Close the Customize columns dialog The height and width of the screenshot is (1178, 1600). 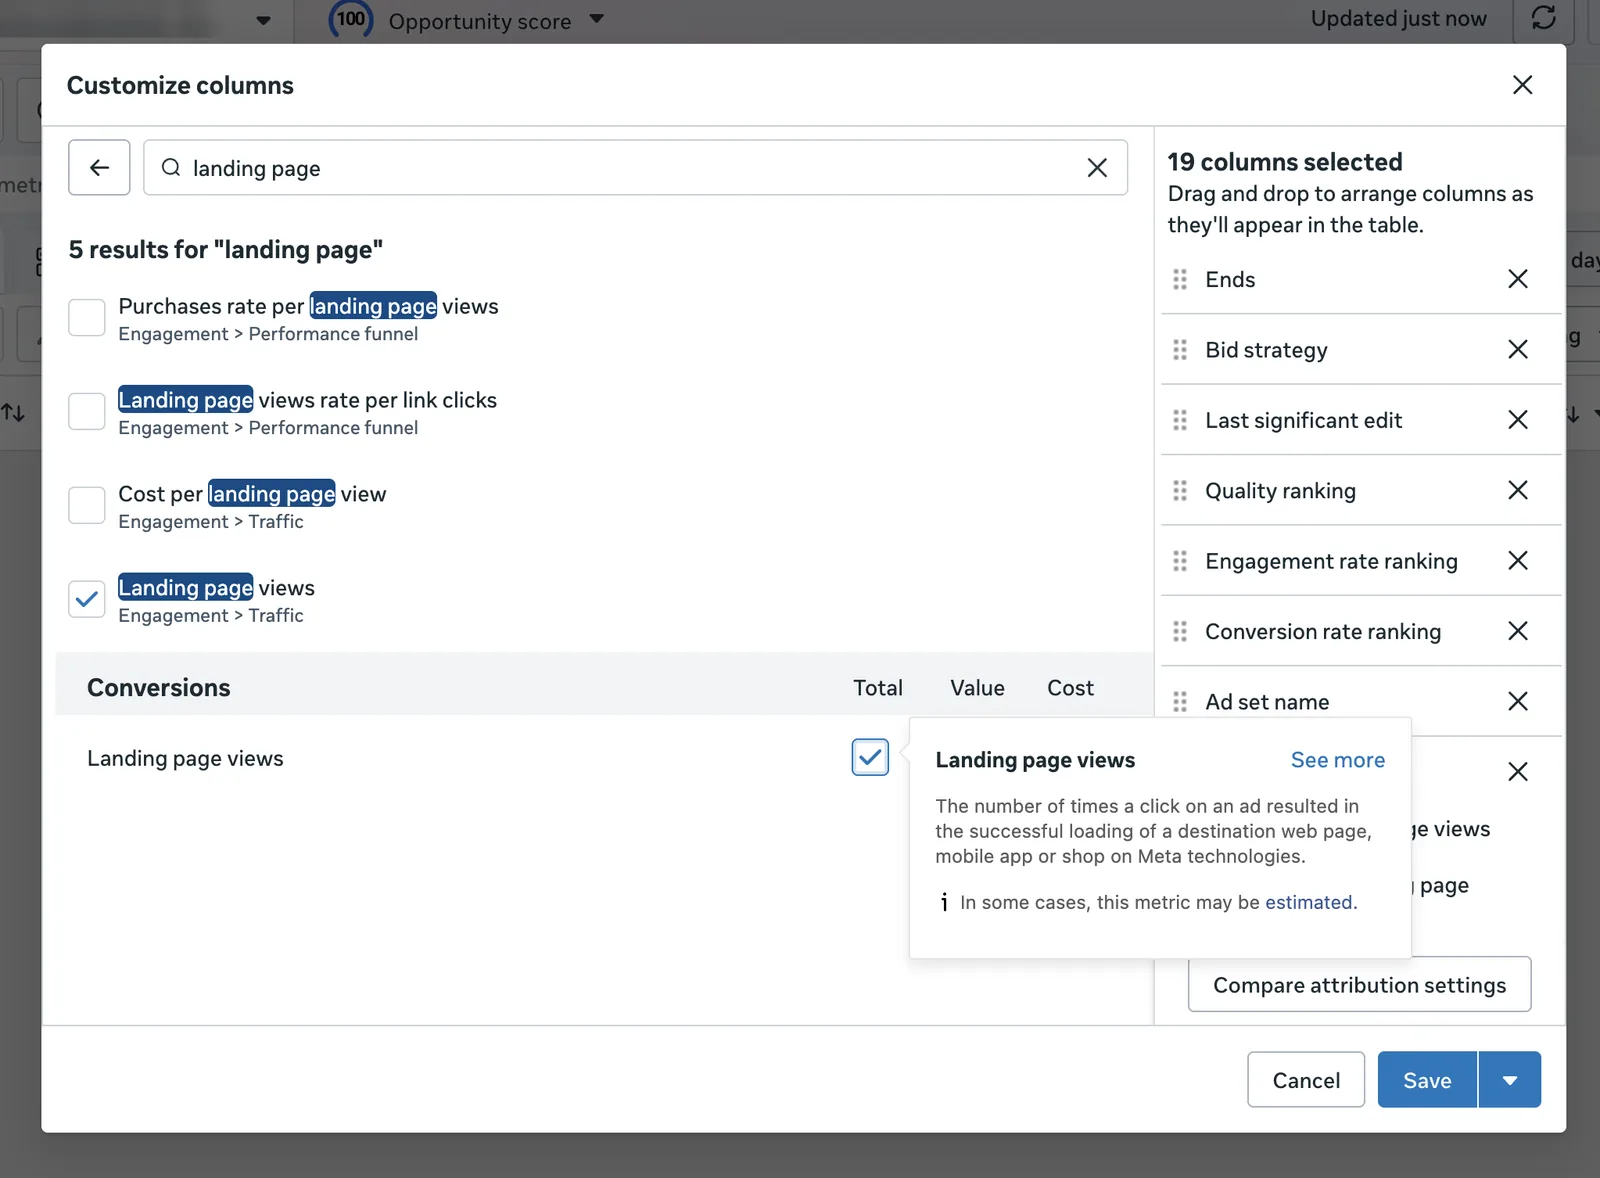coord(1522,85)
